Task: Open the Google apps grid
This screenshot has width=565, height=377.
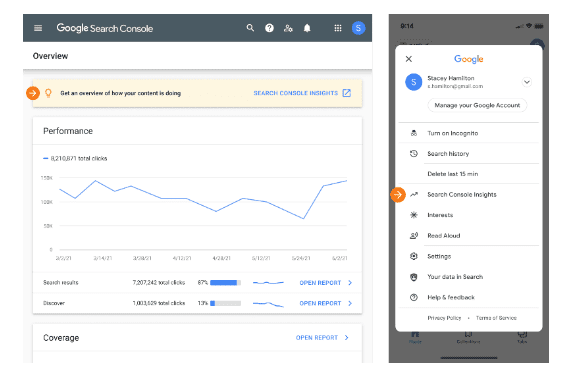Action: coord(338,28)
